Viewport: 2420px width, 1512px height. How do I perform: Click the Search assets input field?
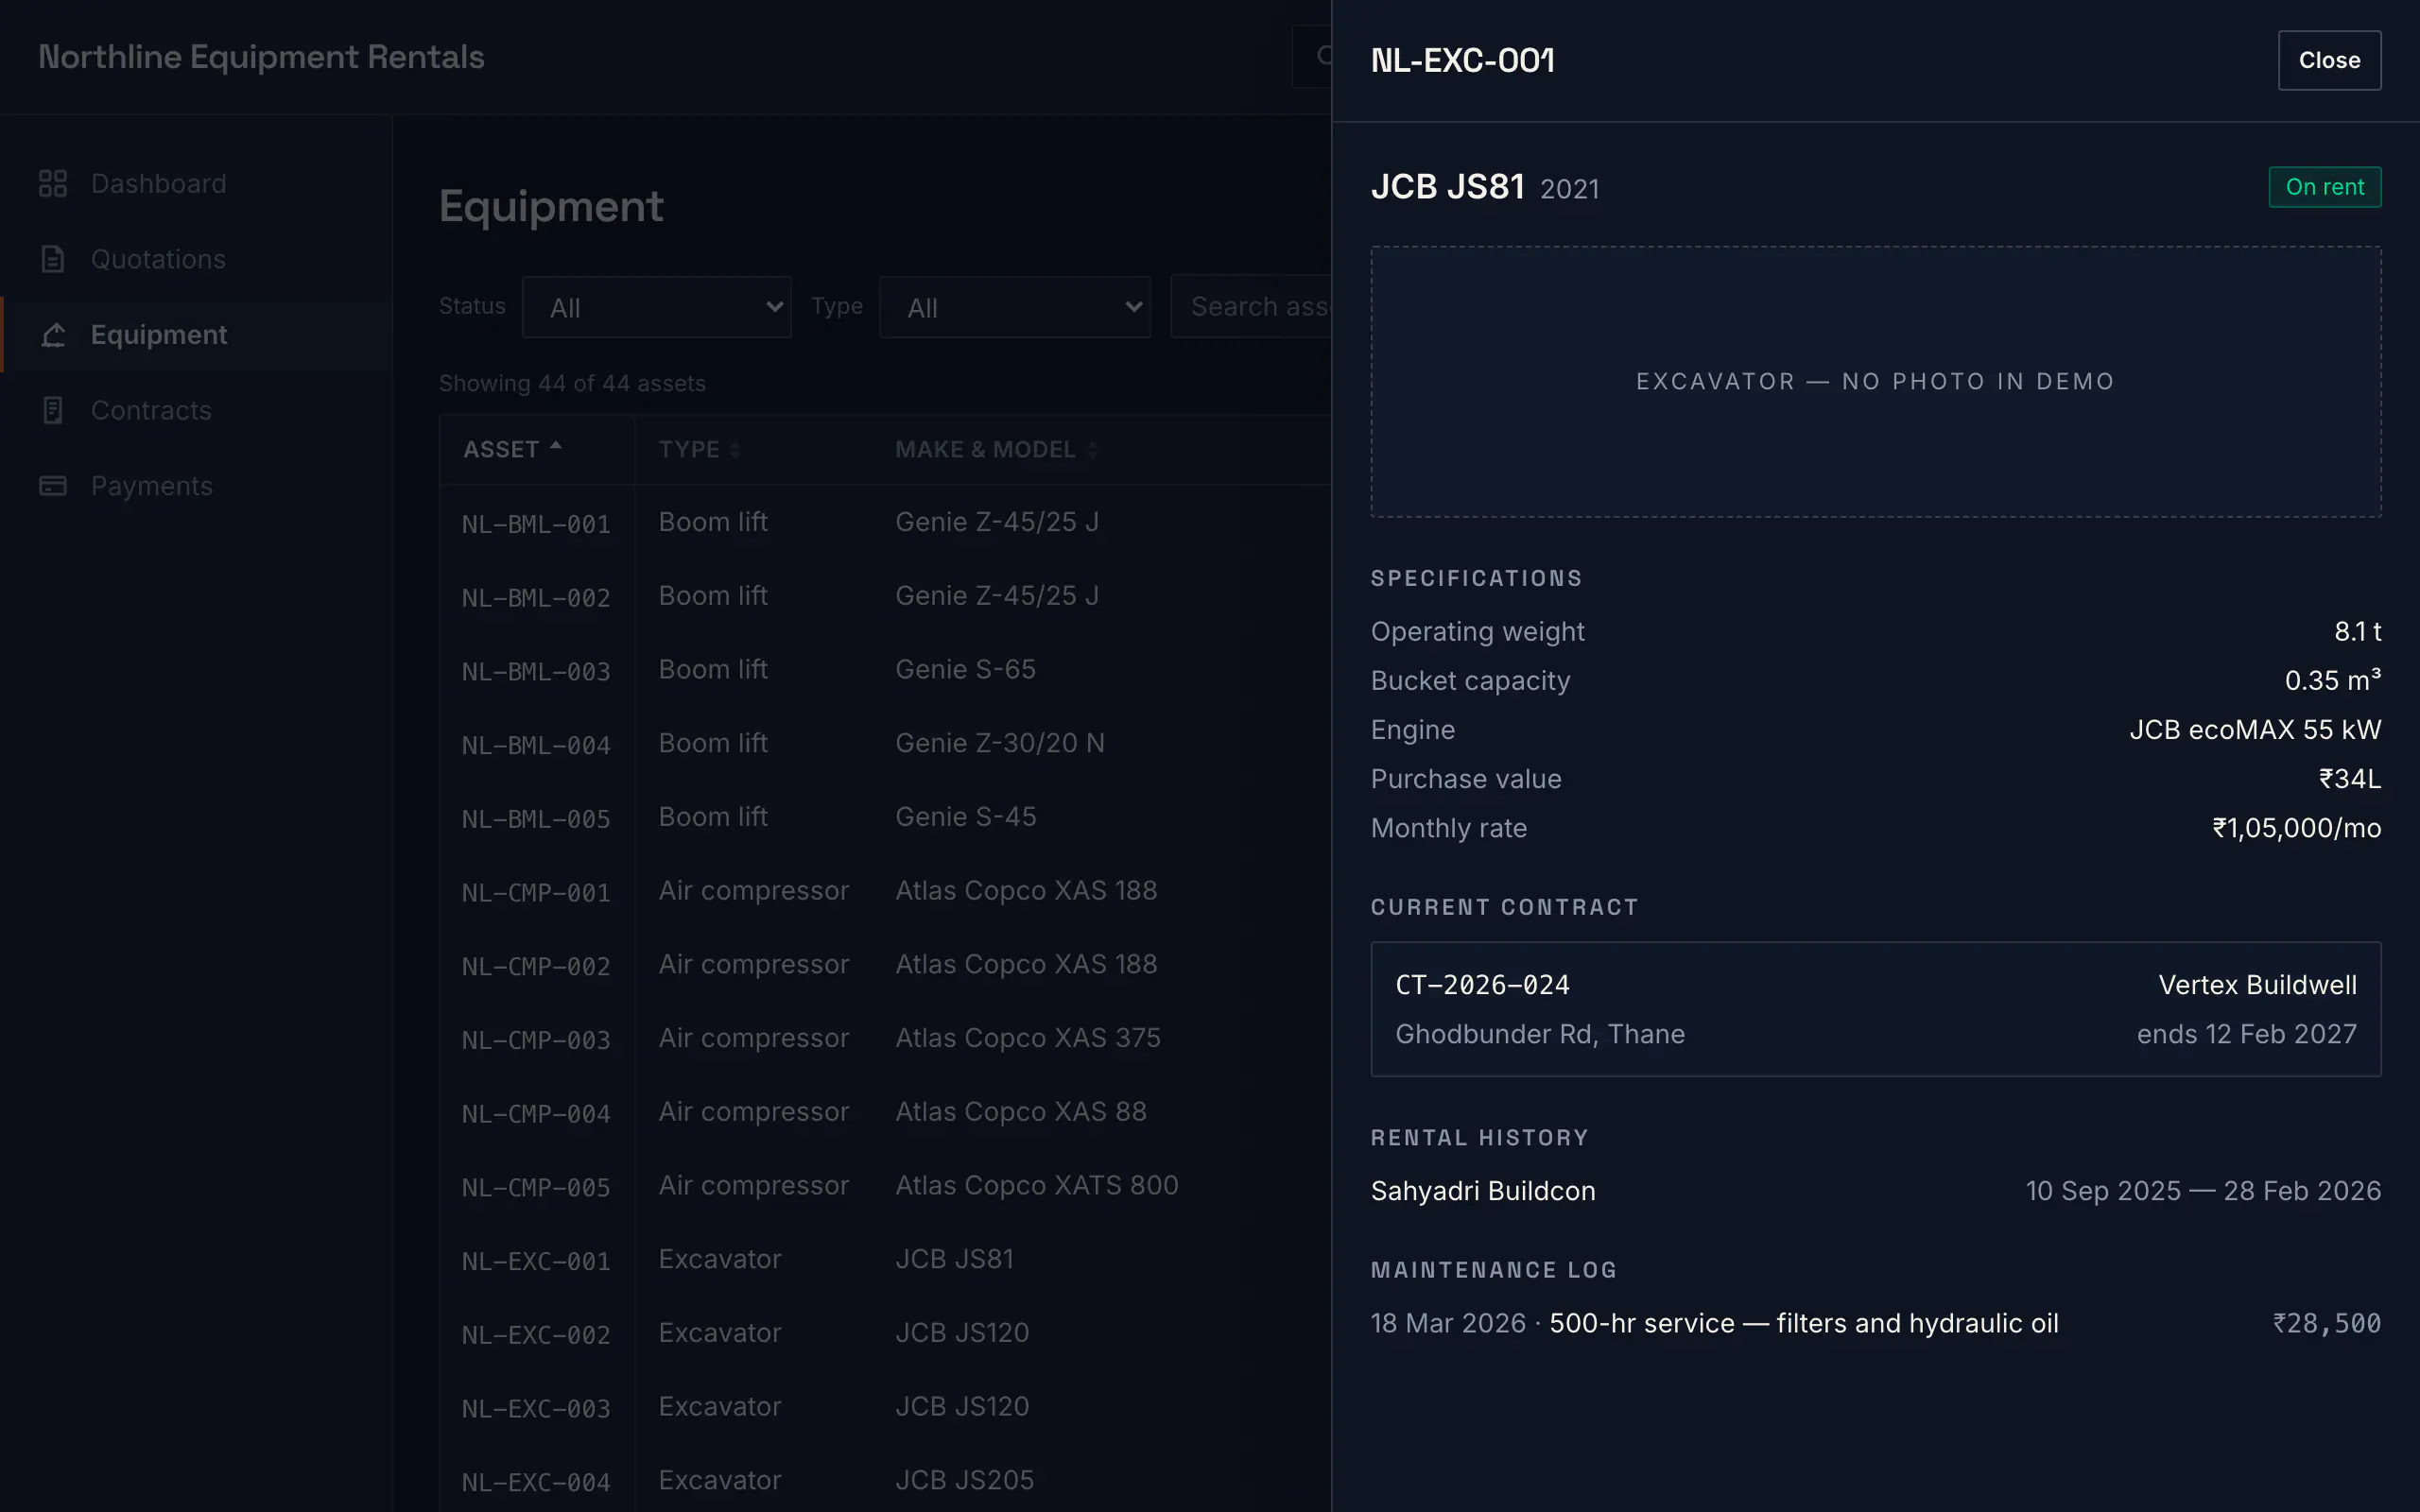(1251, 306)
